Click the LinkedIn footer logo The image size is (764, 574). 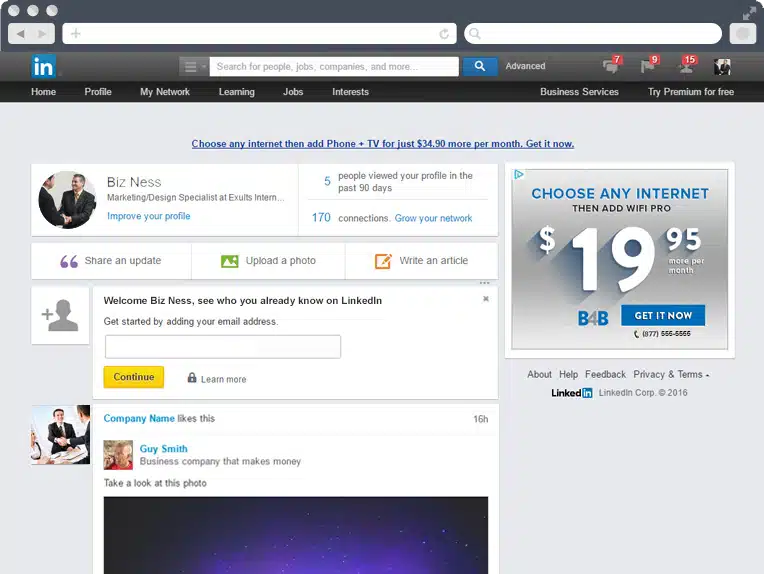point(572,393)
